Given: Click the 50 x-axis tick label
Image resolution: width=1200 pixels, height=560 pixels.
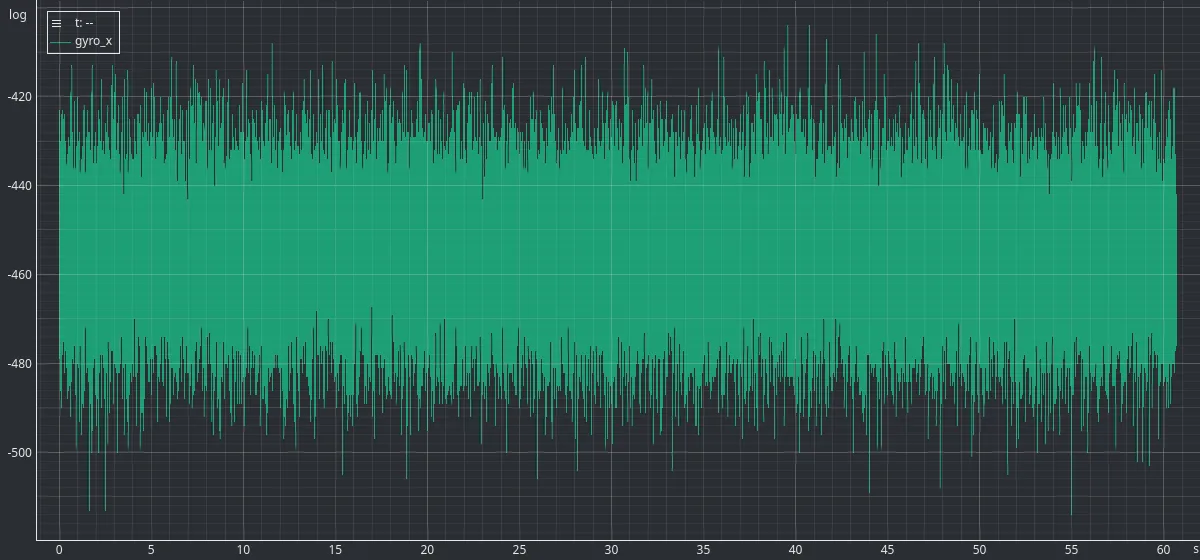Looking at the screenshot, I should [979, 550].
